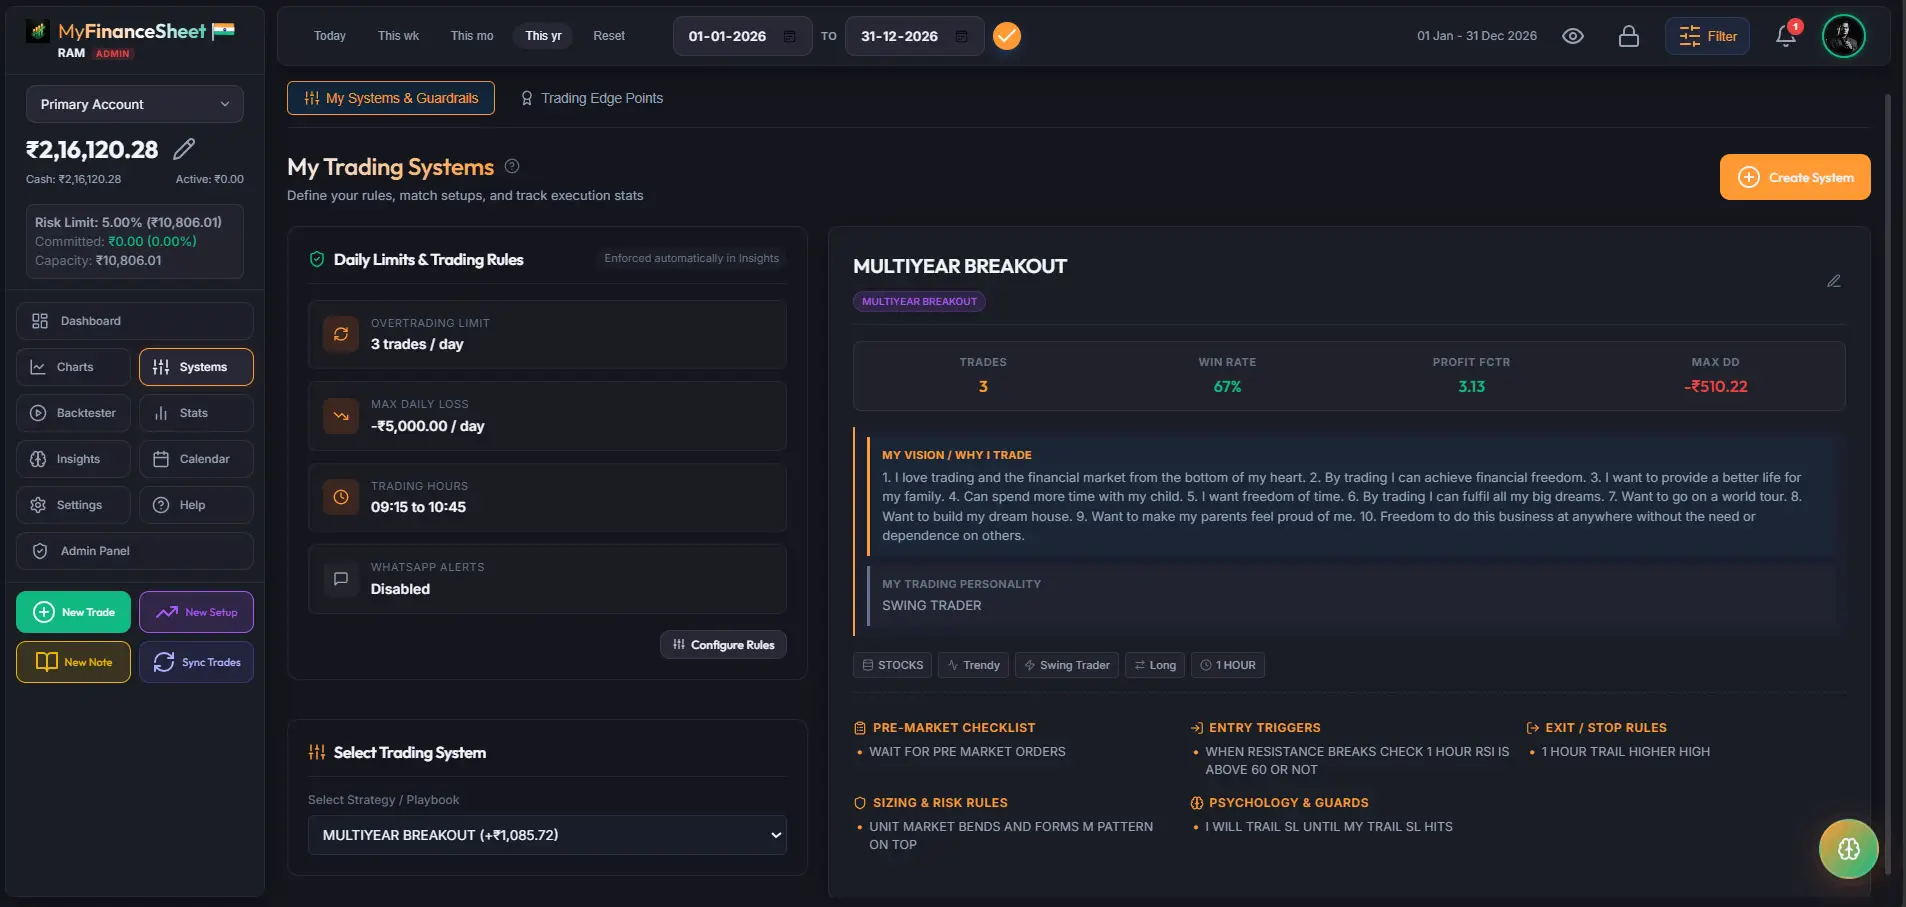Select the This mo date range
Viewport: 1906px width, 907px height.
[x=472, y=36]
